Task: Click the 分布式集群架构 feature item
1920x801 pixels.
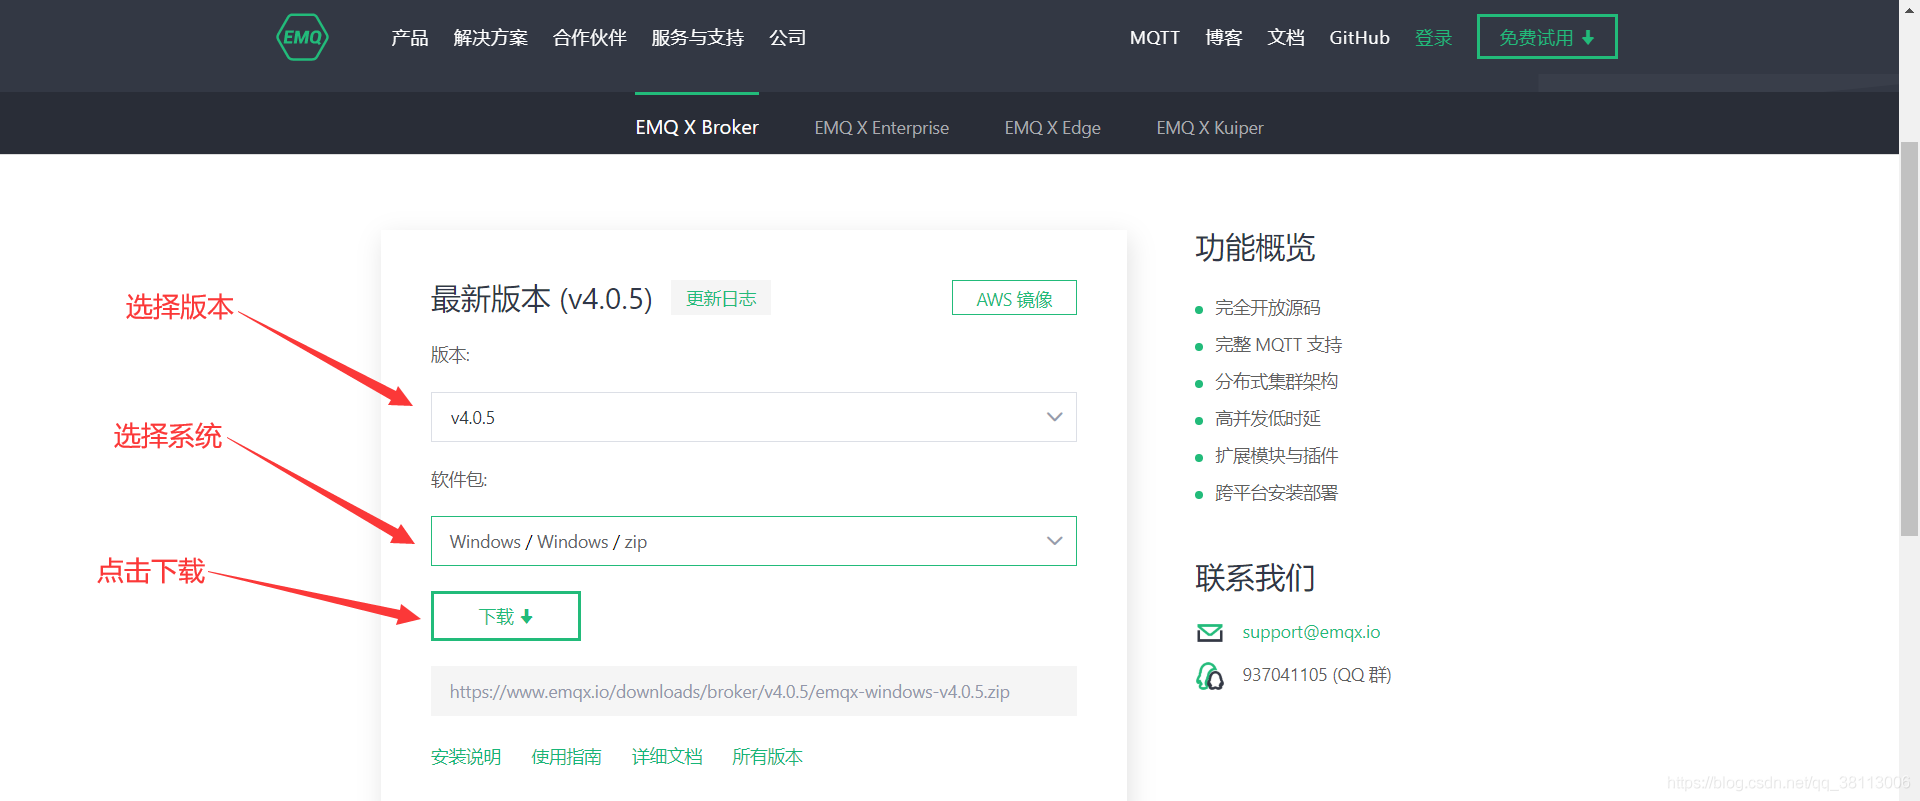Action: (1277, 382)
